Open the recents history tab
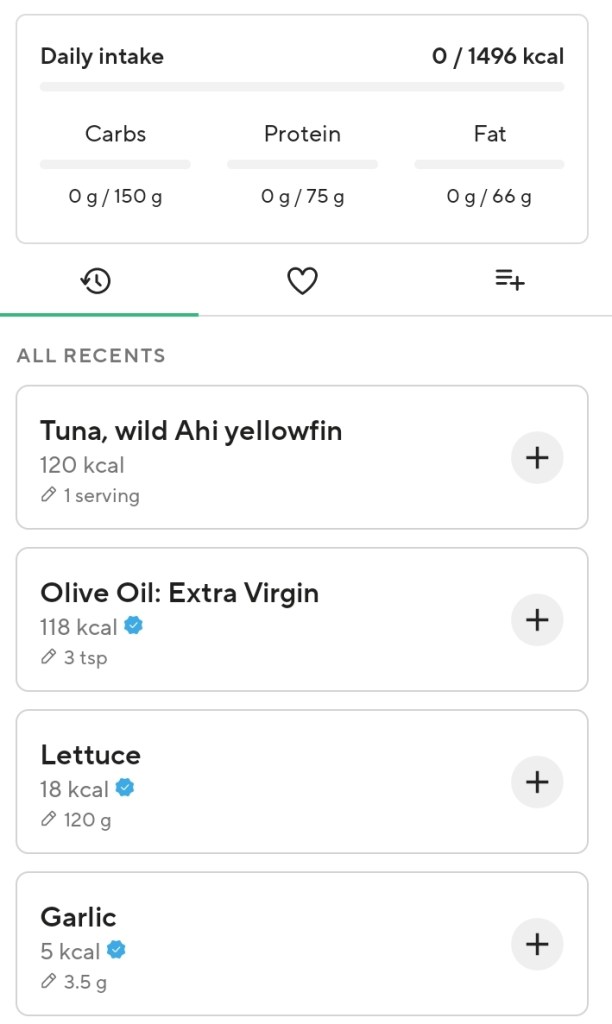This screenshot has height=1024, width=612. click(96, 281)
